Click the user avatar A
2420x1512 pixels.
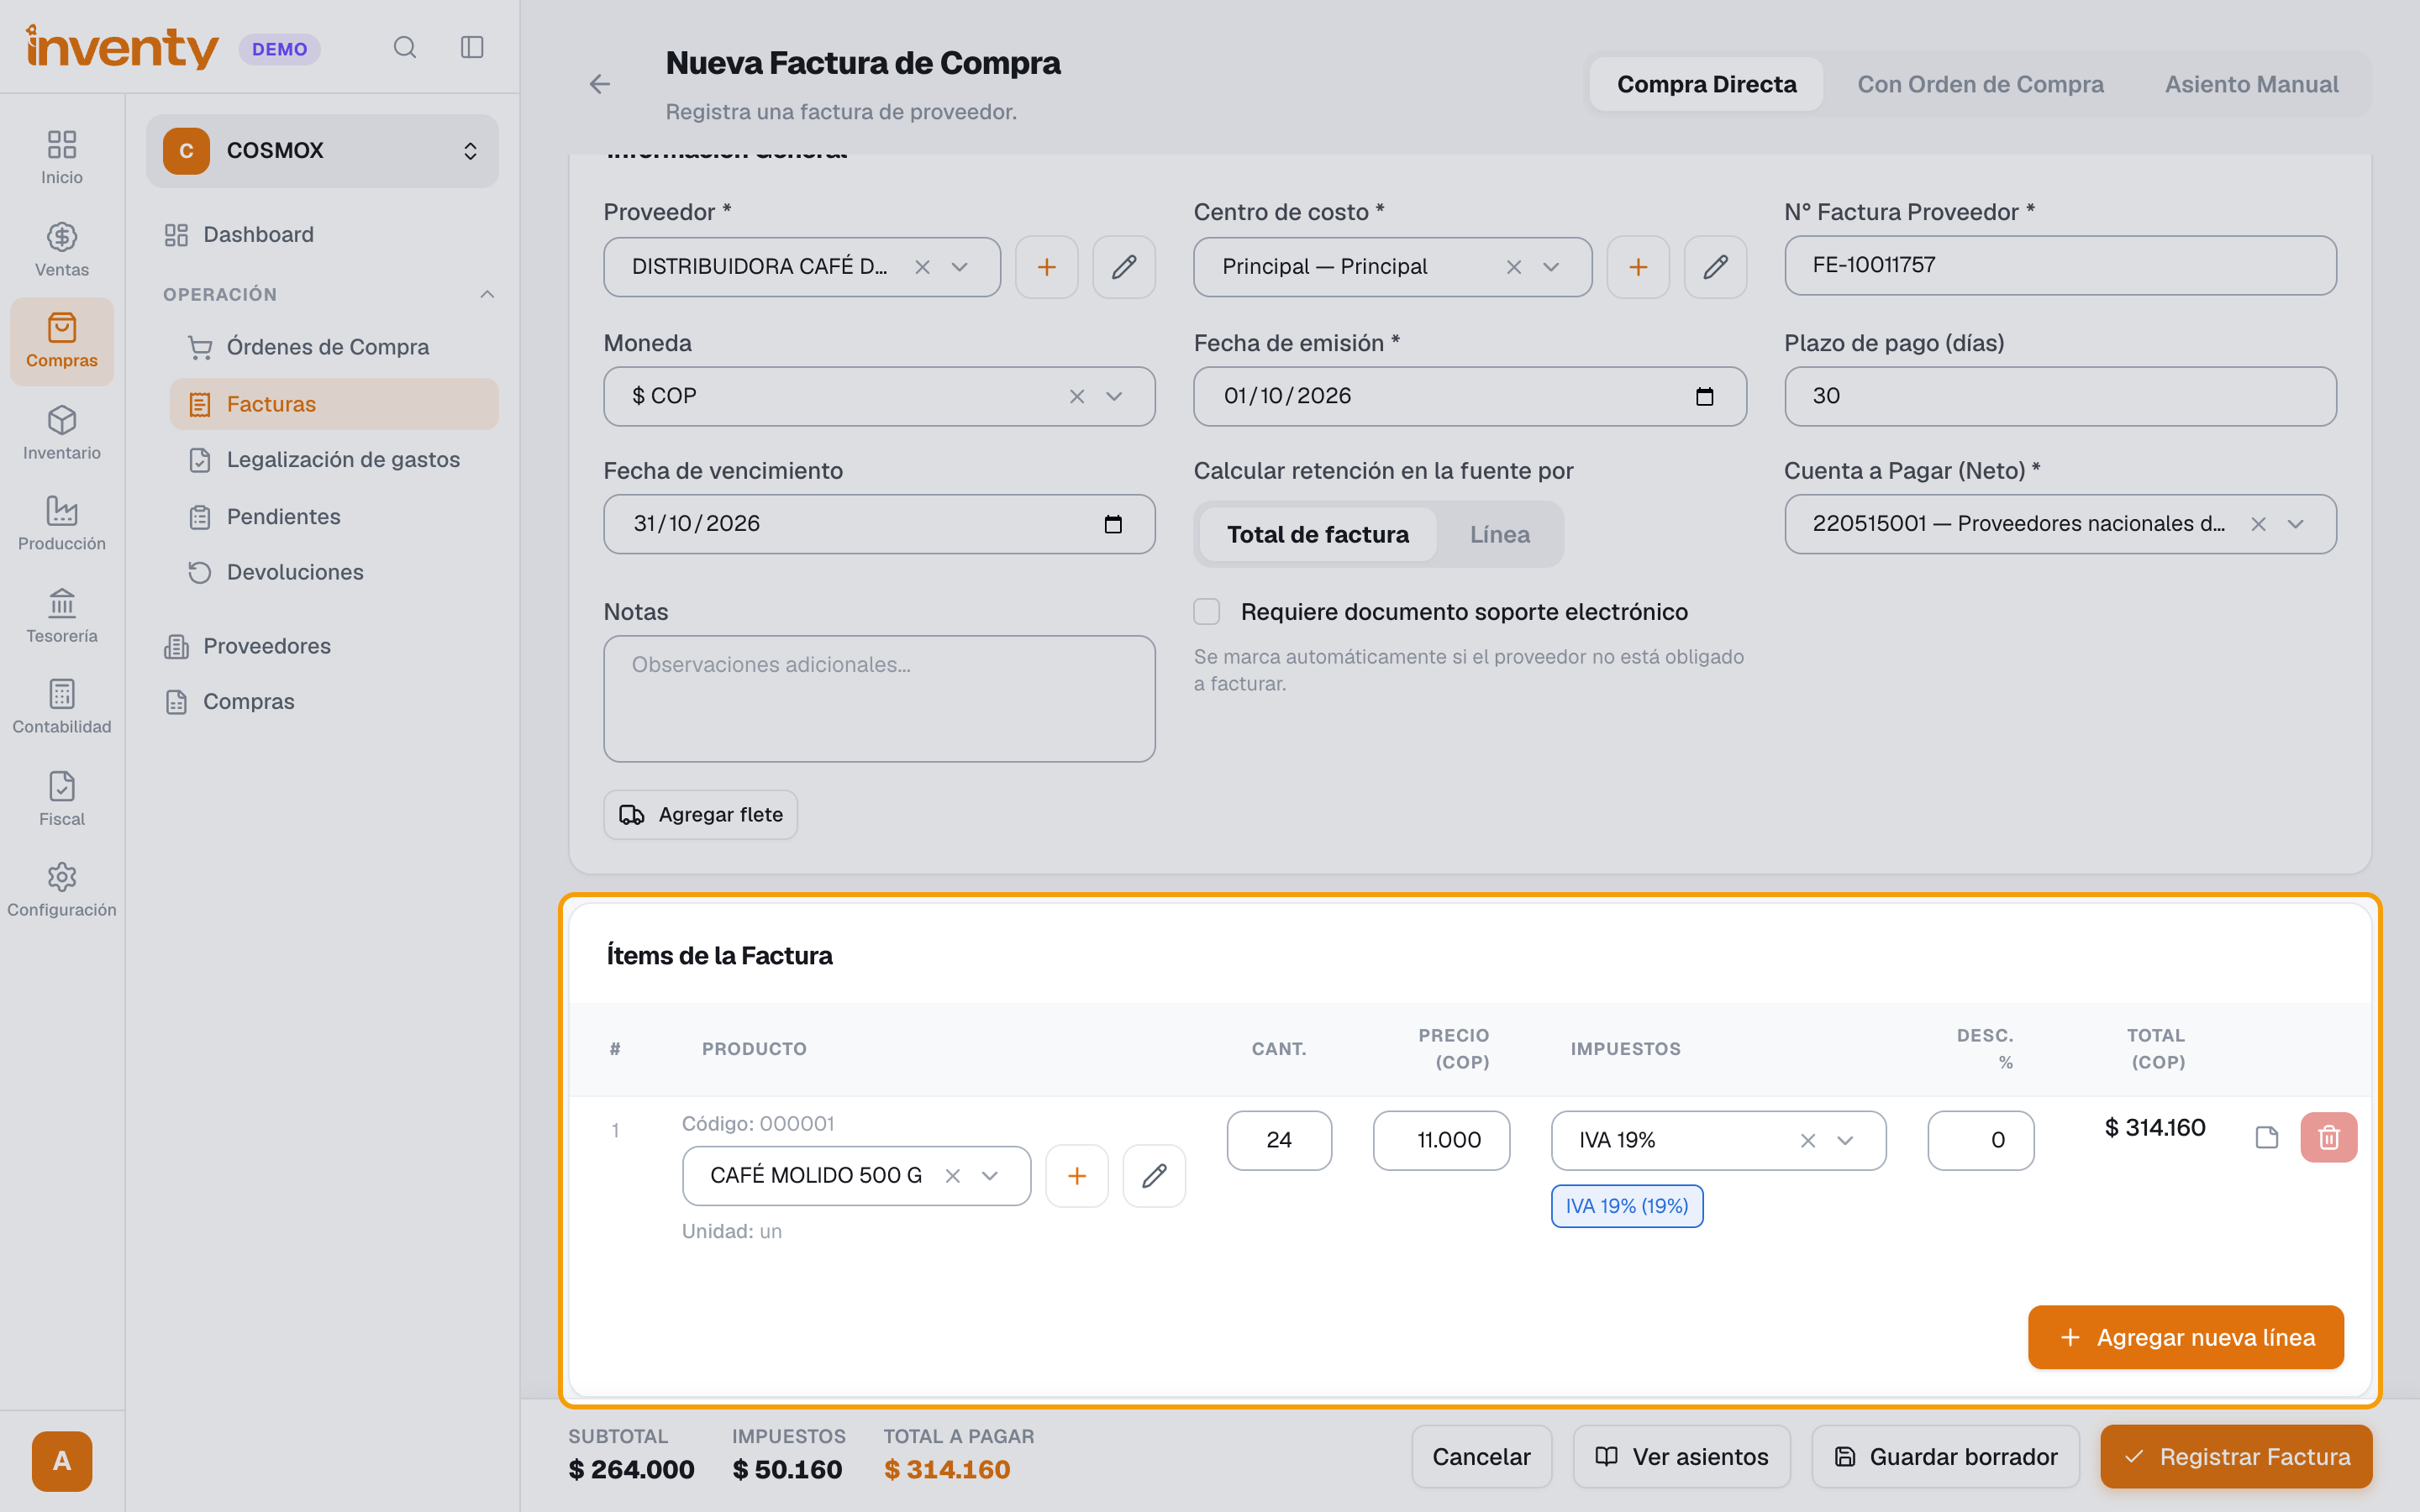pos(62,1461)
